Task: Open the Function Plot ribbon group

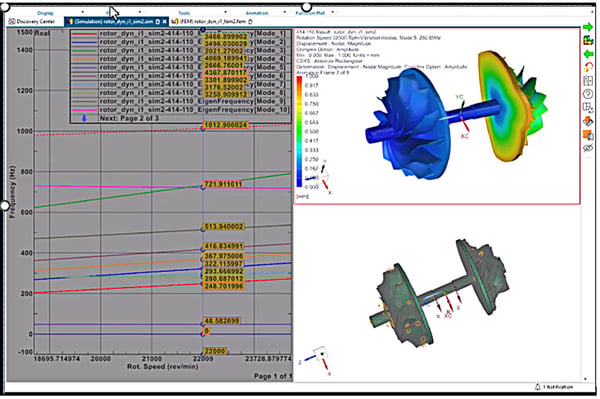Action: click(310, 13)
